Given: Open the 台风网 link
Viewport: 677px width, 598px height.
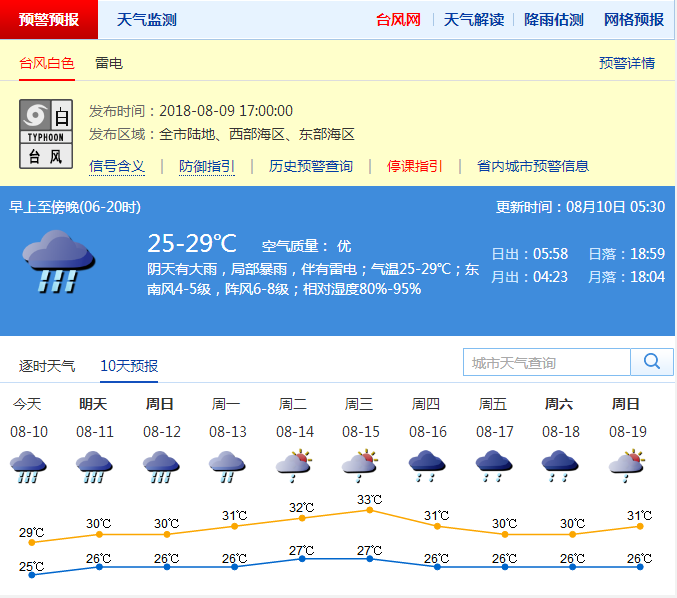Looking at the screenshot, I should (x=398, y=20).
